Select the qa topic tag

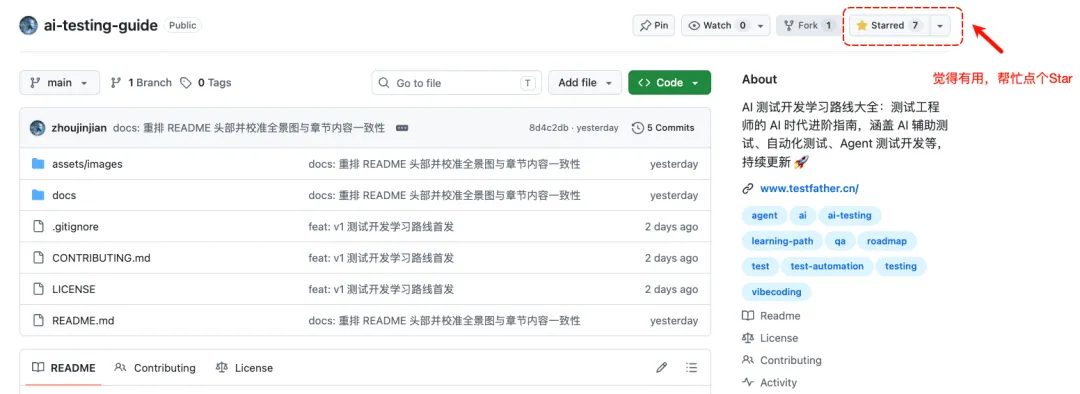pos(840,241)
